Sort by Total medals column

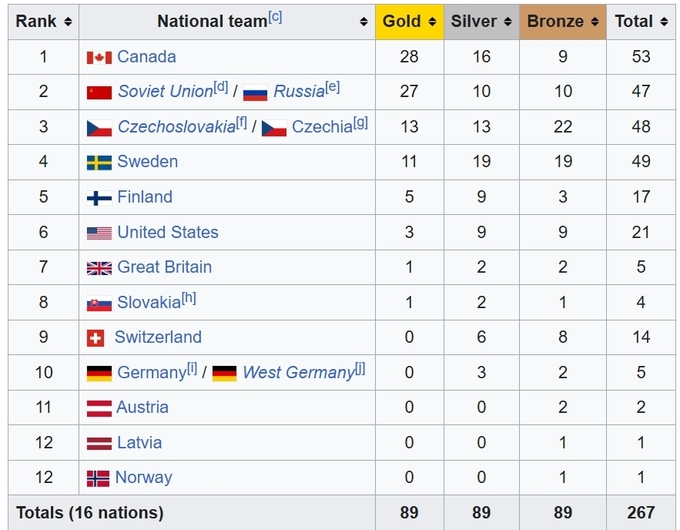pyautogui.click(x=664, y=21)
